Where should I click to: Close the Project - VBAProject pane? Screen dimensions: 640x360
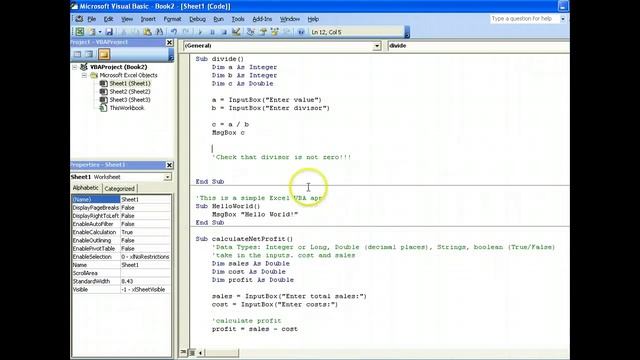(x=169, y=42)
